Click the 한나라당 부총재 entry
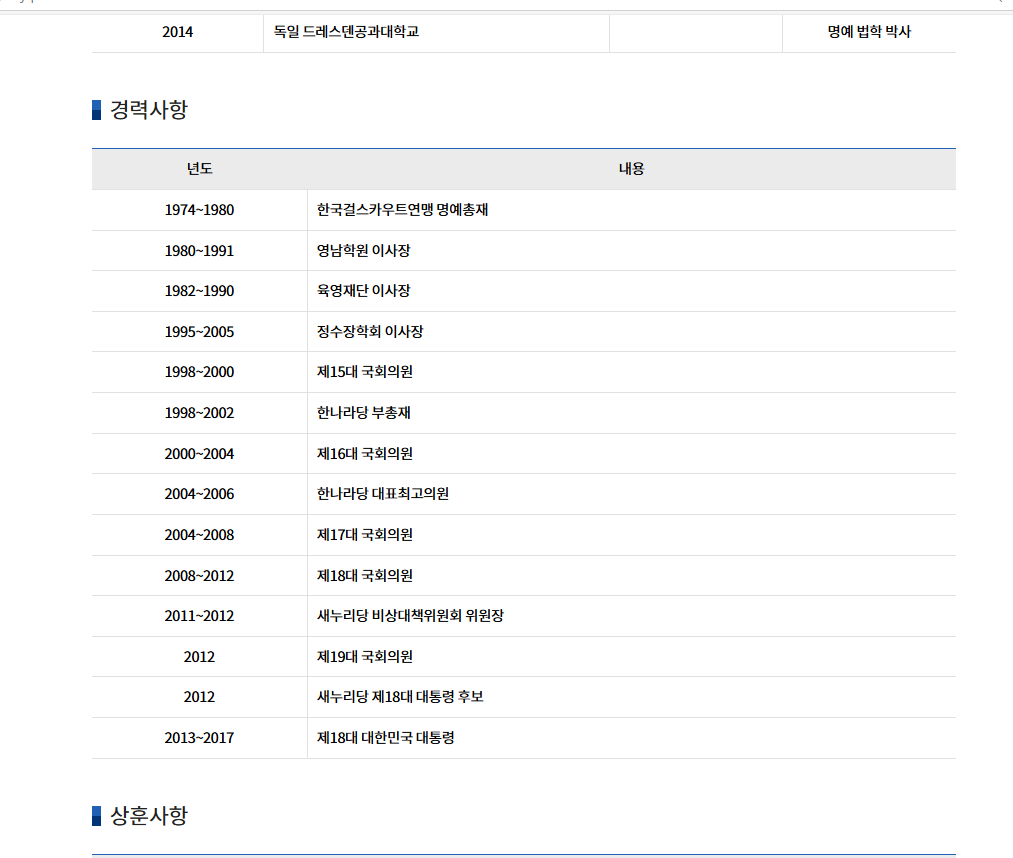Viewport: 1013px width, 858px height. pyautogui.click(x=364, y=412)
